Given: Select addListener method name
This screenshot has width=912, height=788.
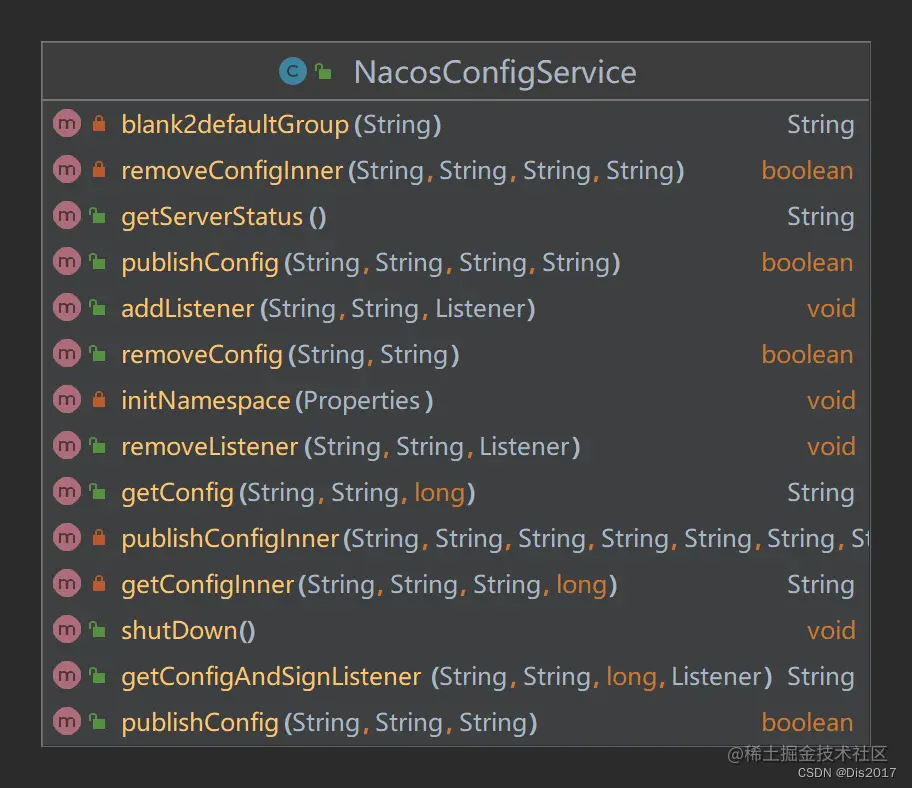Looking at the screenshot, I should coord(188,308).
